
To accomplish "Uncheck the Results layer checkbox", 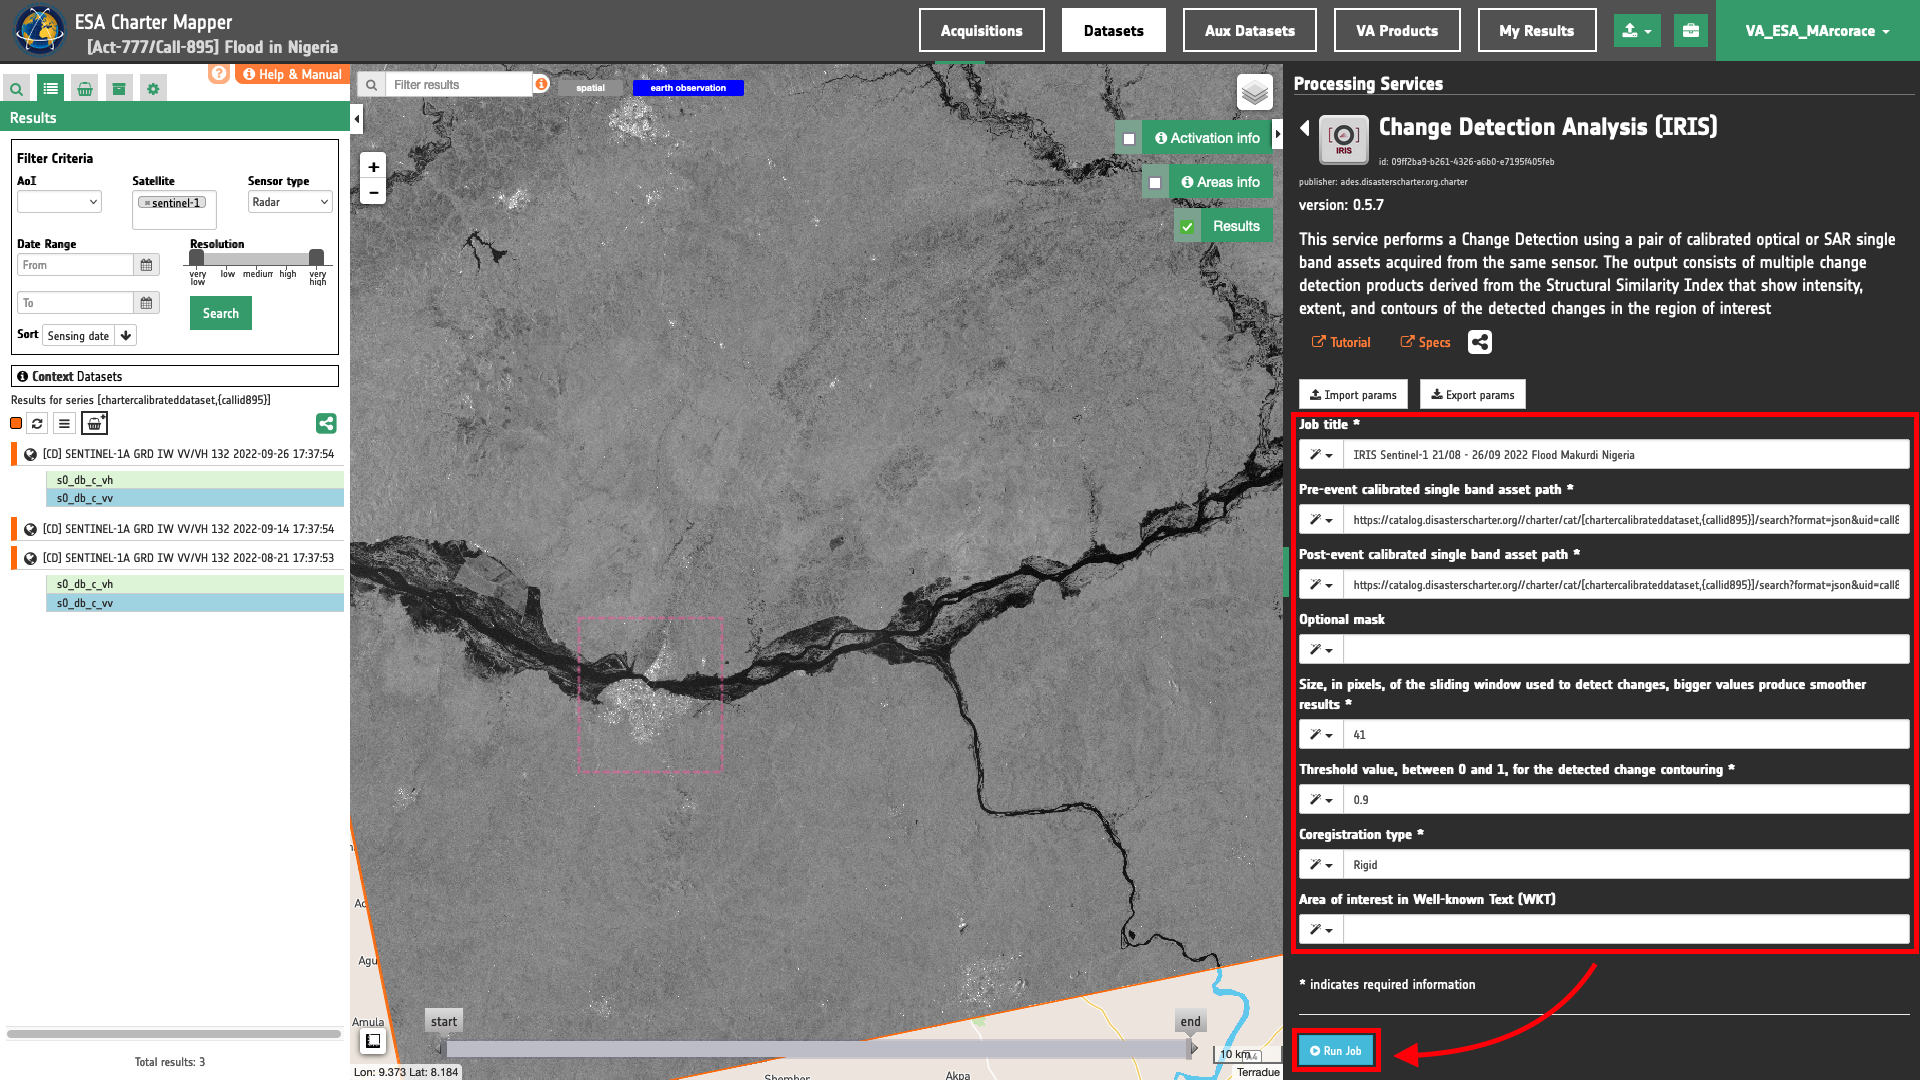I will pos(1187,227).
